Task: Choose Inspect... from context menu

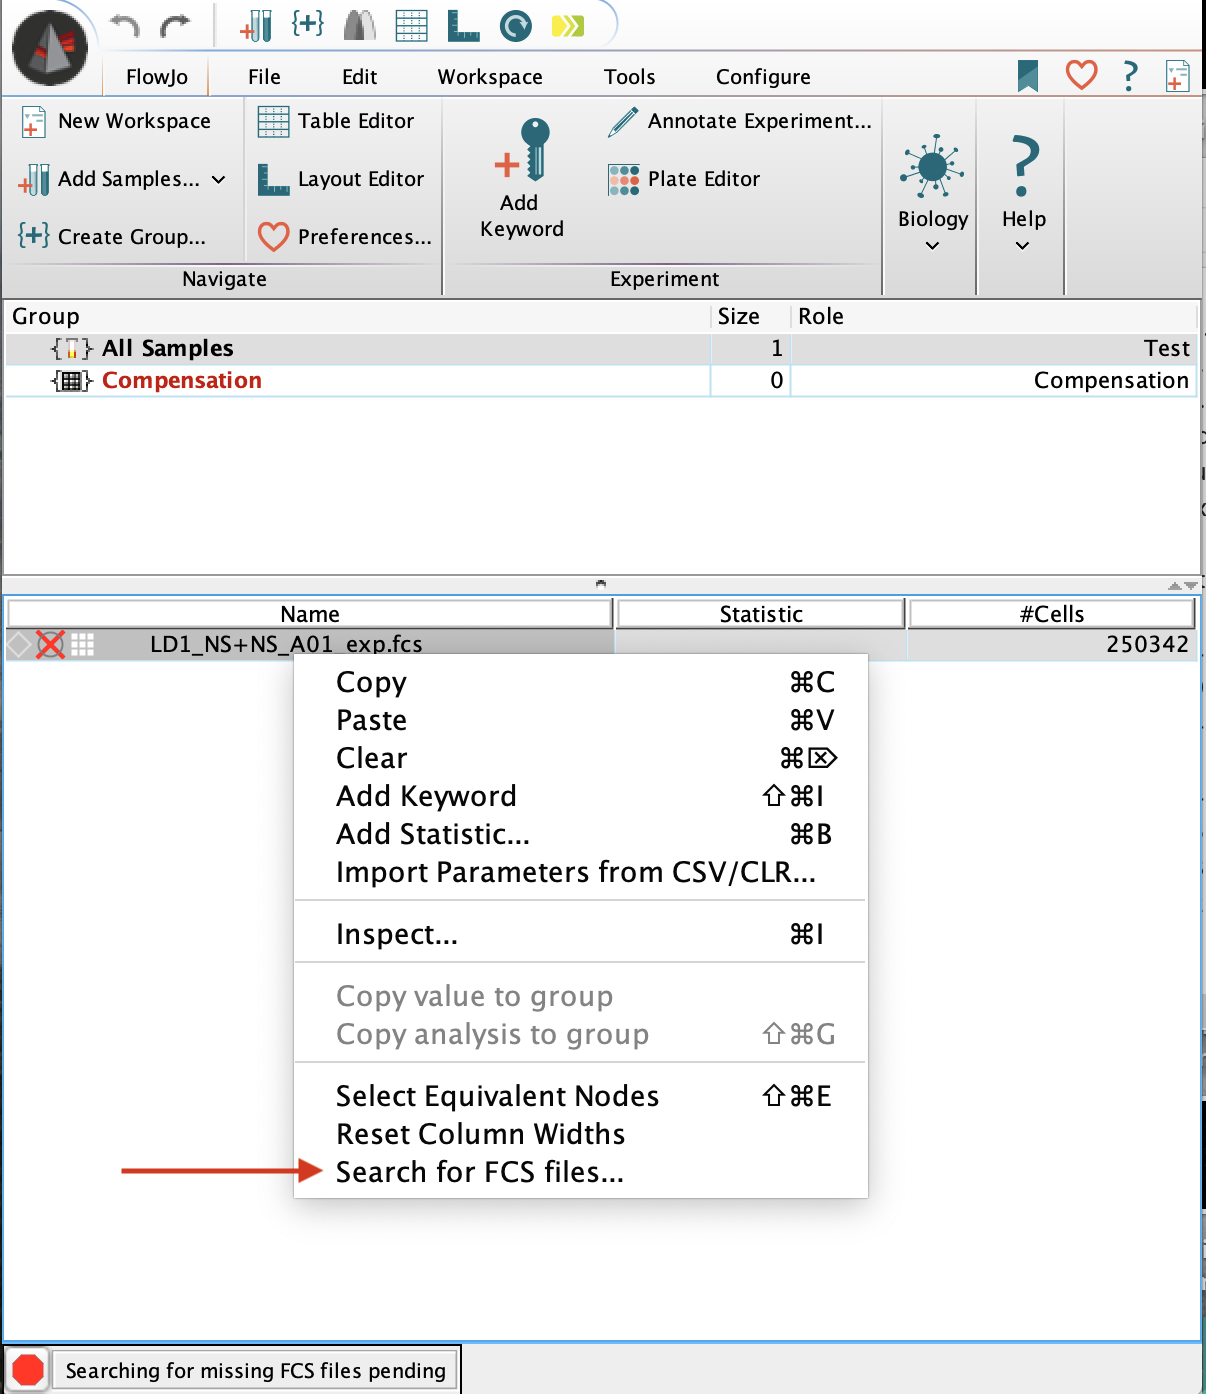Action: (x=581, y=934)
